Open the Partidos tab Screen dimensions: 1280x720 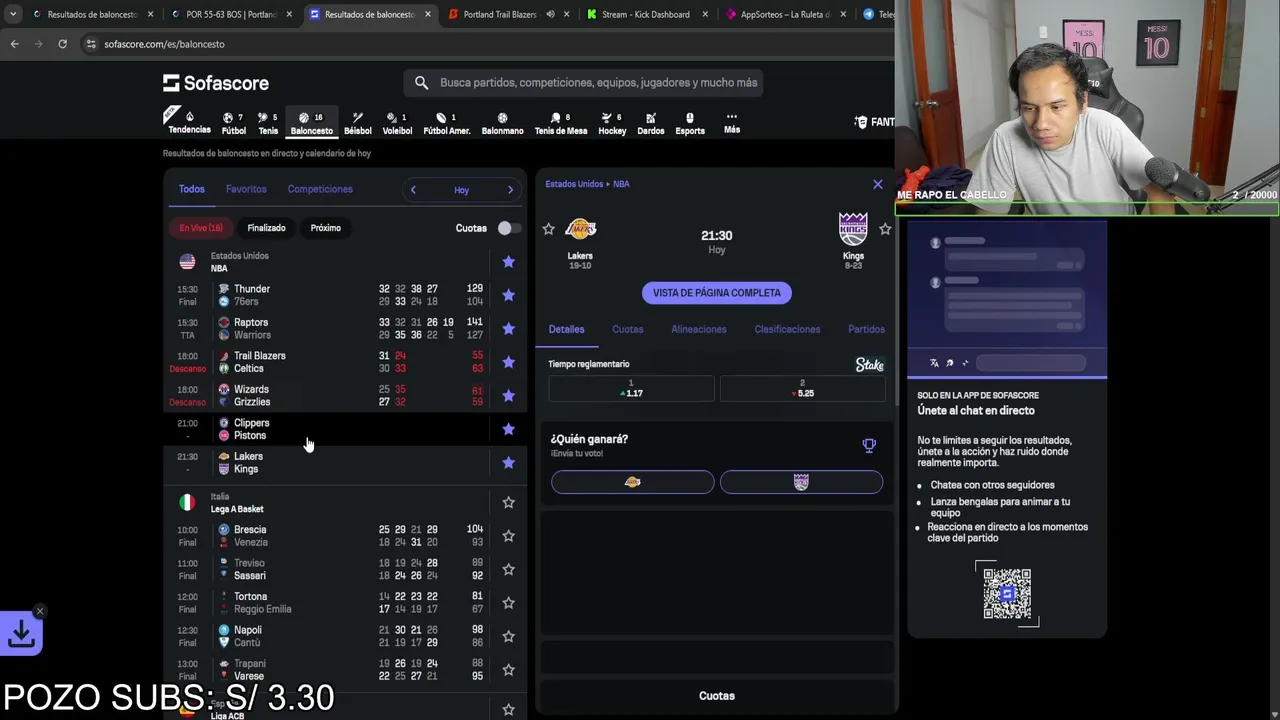pos(866,329)
